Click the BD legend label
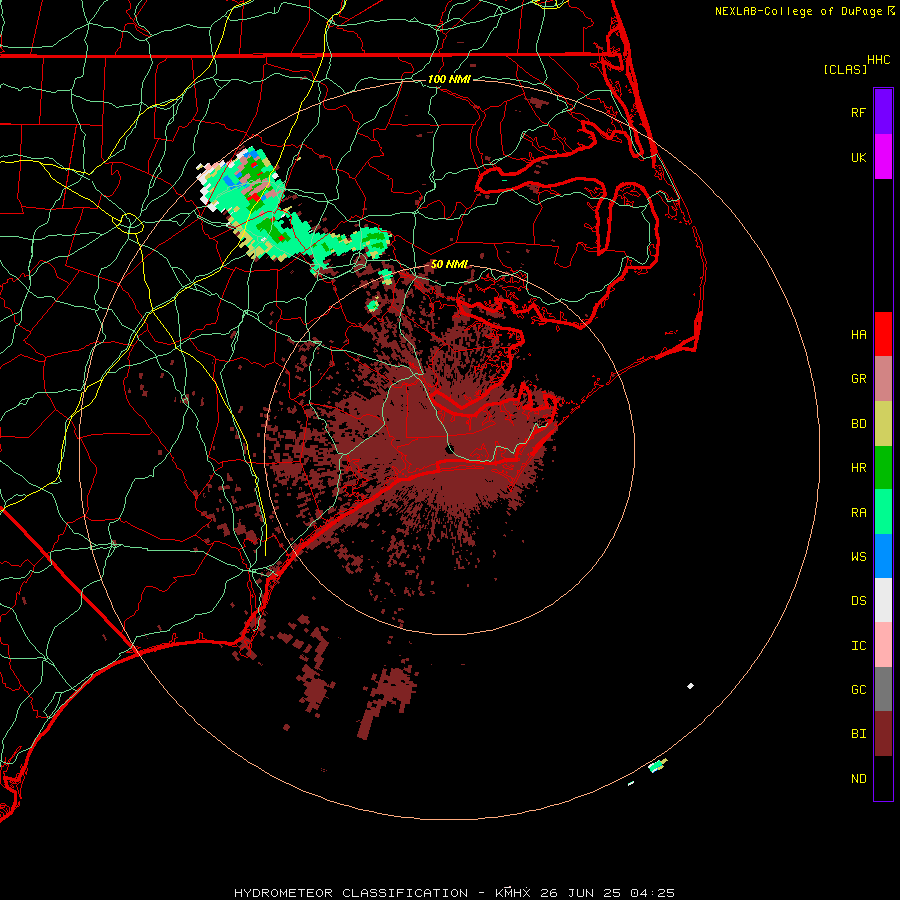 (858, 424)
